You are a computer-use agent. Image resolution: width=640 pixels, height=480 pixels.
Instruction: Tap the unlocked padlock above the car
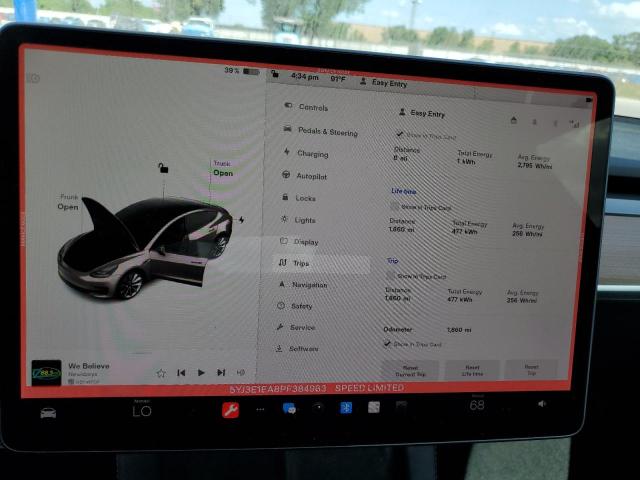(x=163, y=168)
